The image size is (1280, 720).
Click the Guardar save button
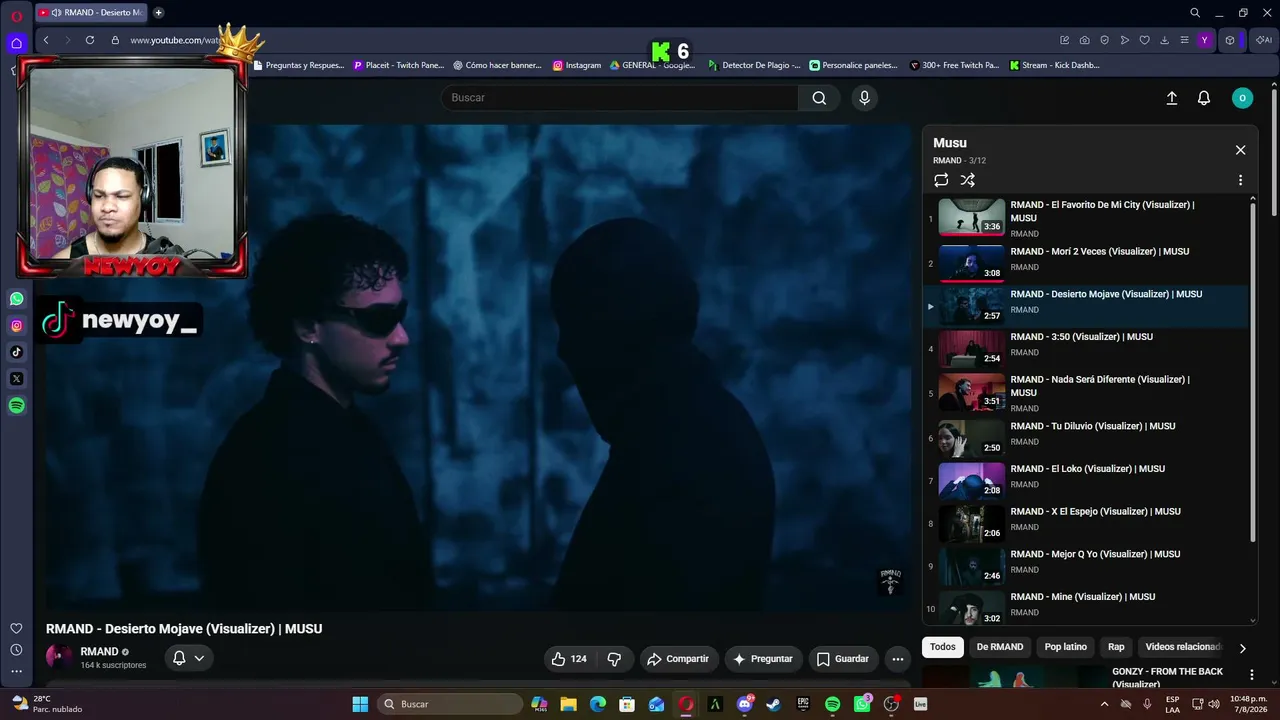(843, 659)
